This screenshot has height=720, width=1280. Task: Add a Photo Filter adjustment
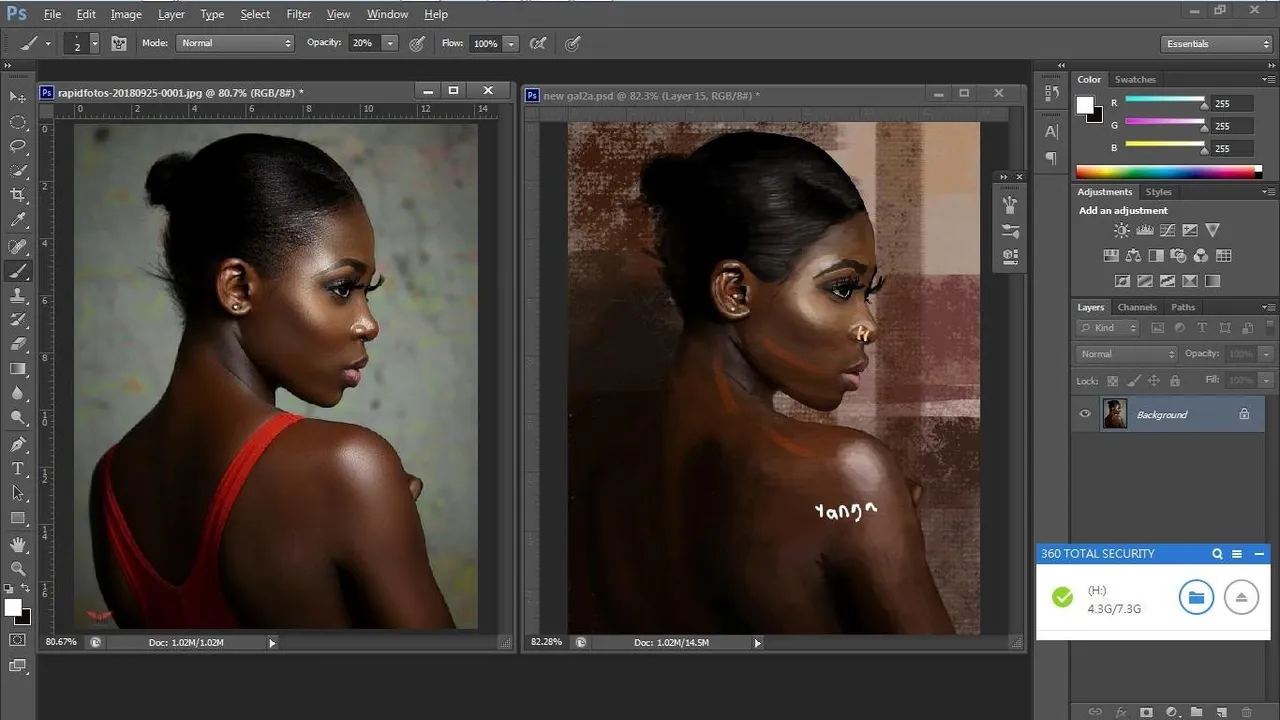click(x=1178, y=256)
